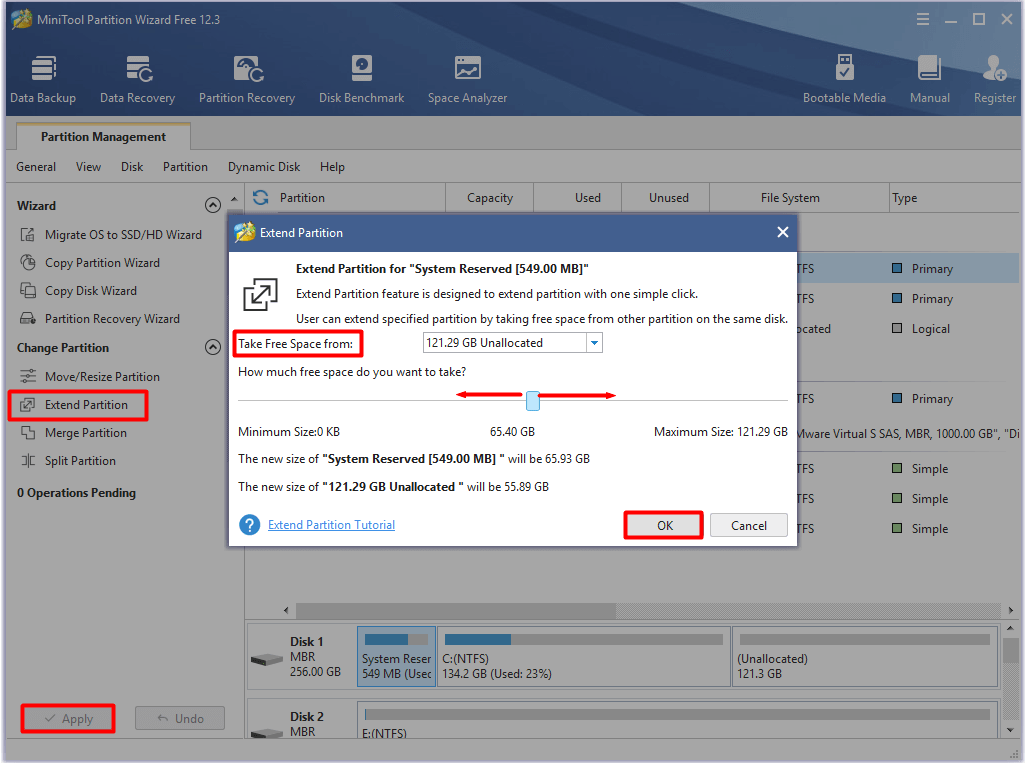Click Move/Resize Partition label
This screenshot has width=1025, height=763.
pos(102,377)
